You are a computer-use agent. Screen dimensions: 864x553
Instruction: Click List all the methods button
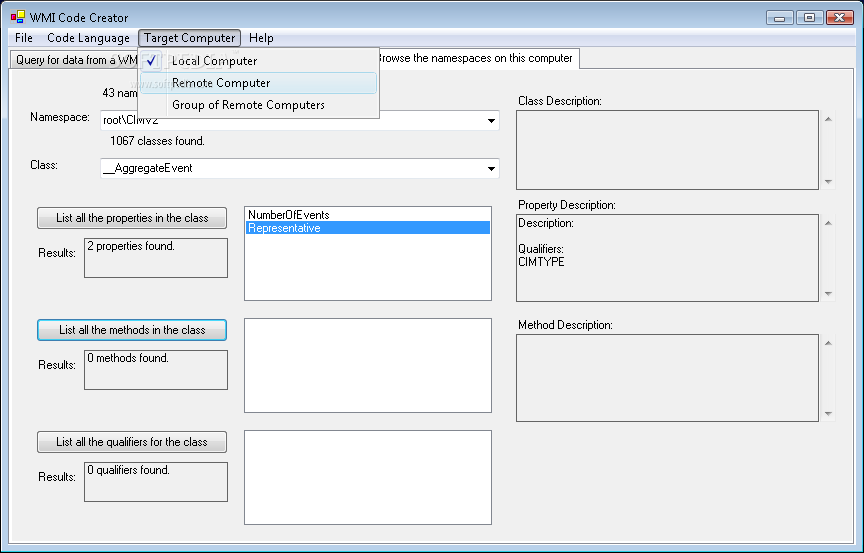click(132, 330)
